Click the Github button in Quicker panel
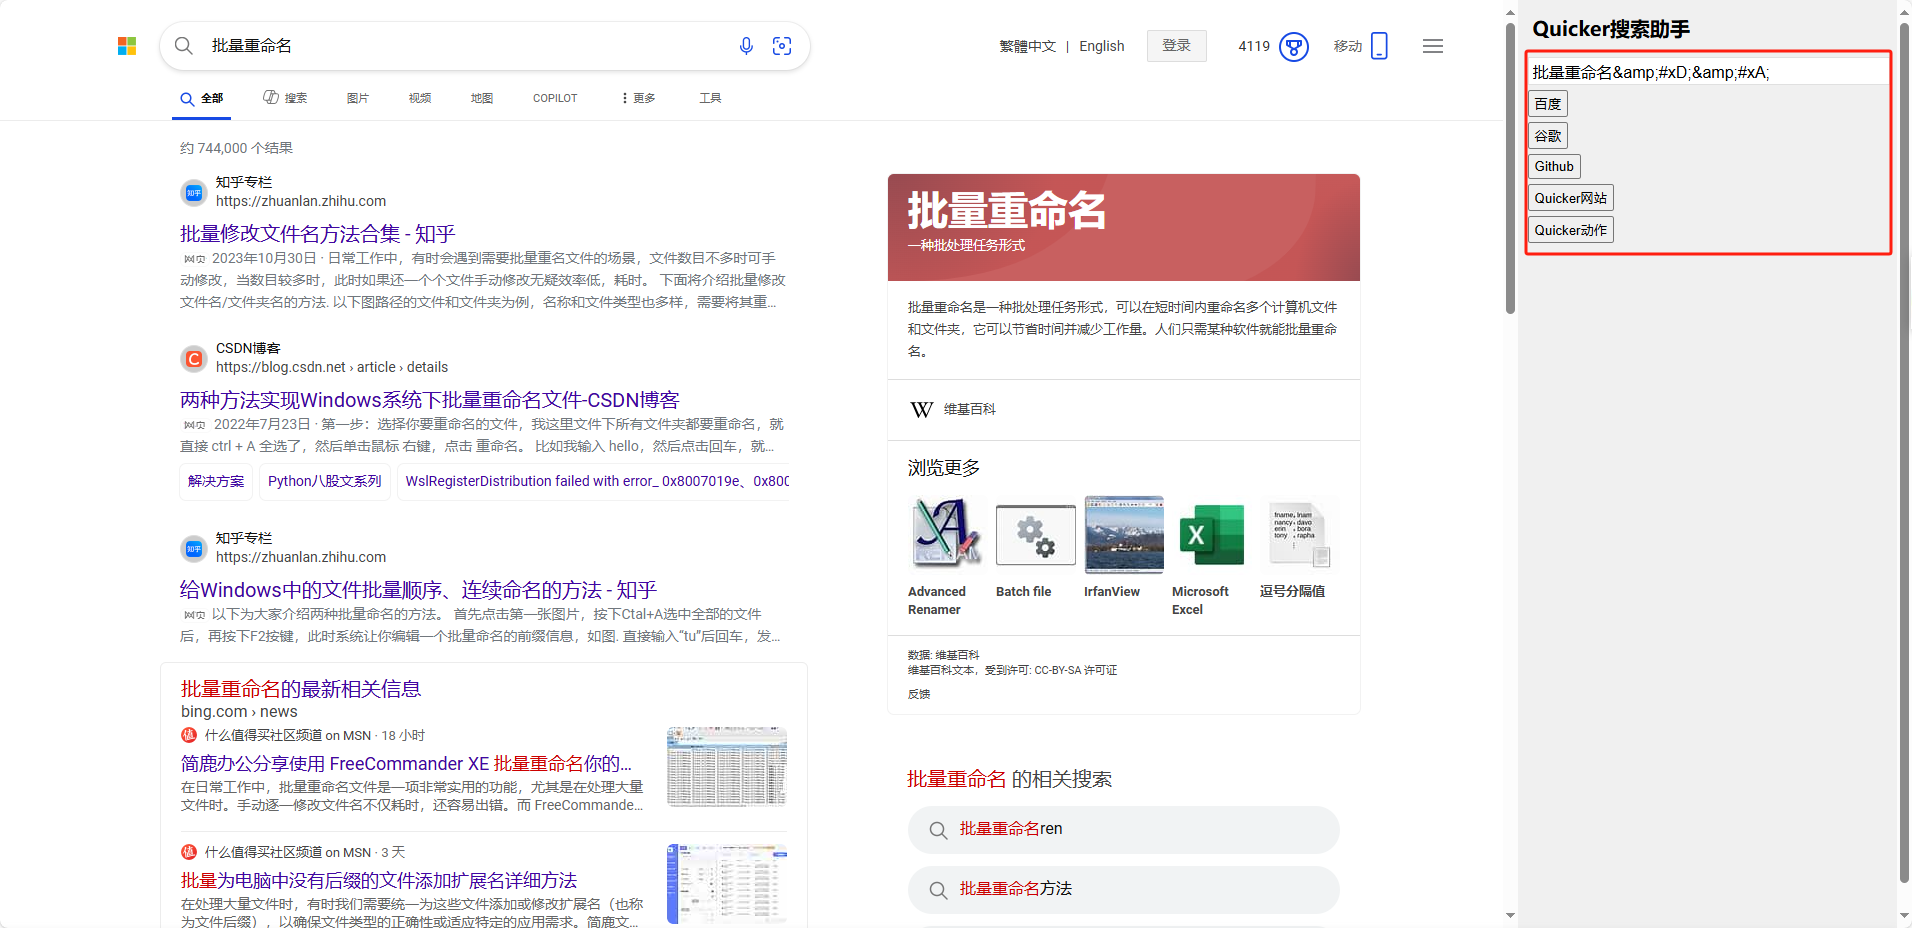Screen dimensions: 1912x928 (1555, 167)
